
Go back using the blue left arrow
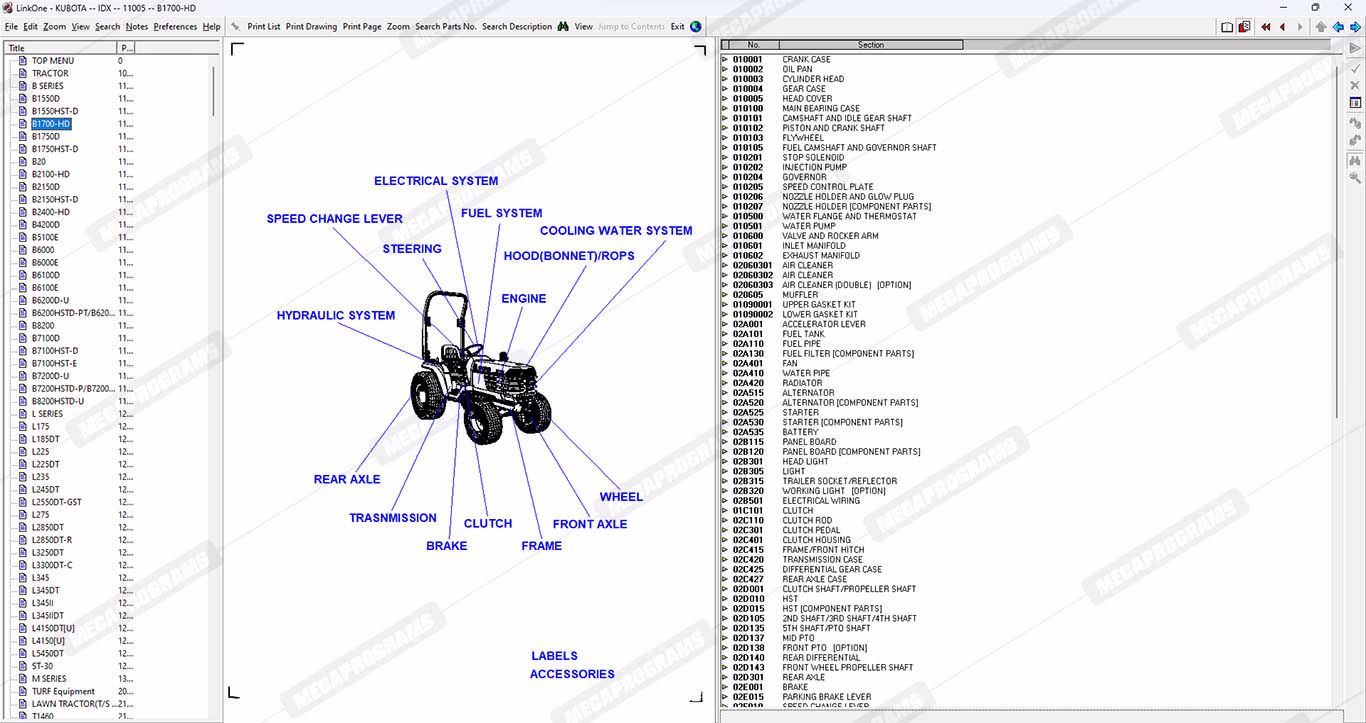point(1338,27)
